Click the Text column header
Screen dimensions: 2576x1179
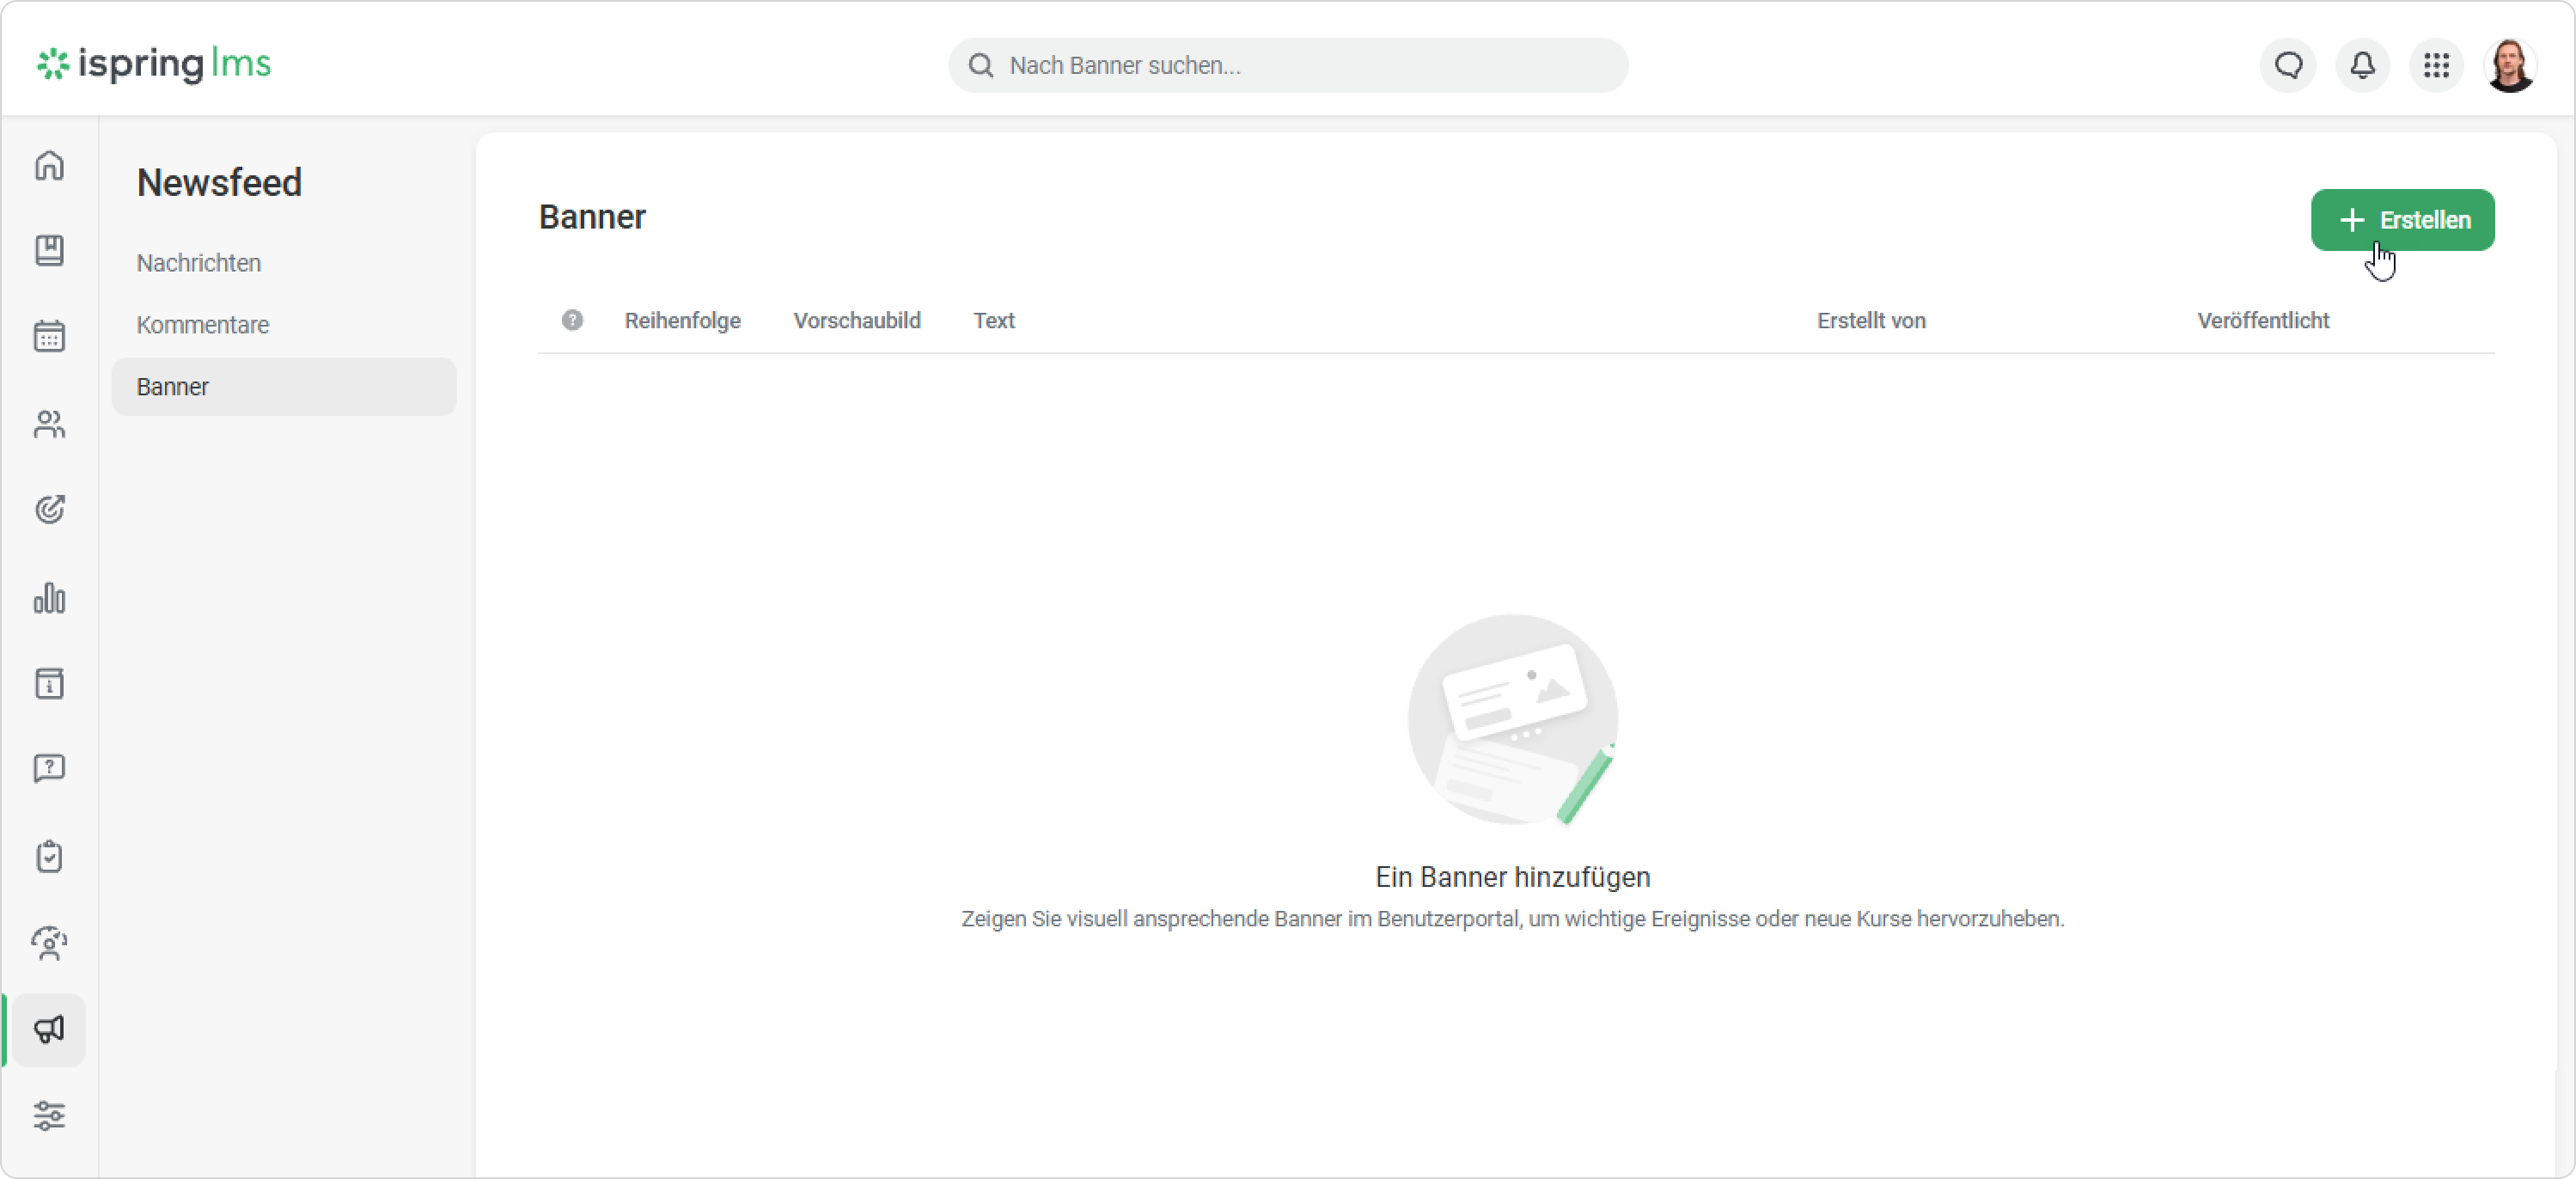coord(994,320)
